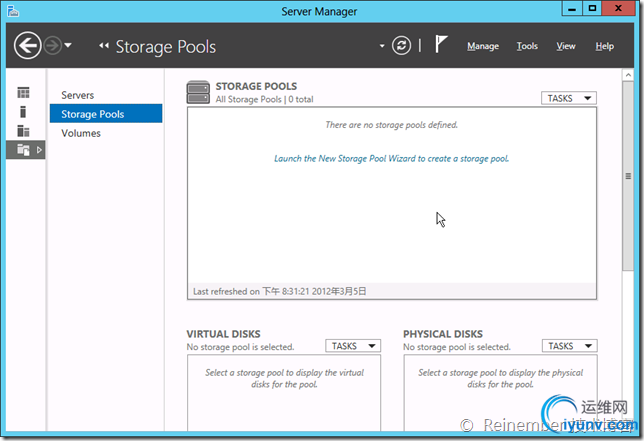Click the VIRTUAL DISKS heading
Screen dimensions: 644x441
pos(223,334)
